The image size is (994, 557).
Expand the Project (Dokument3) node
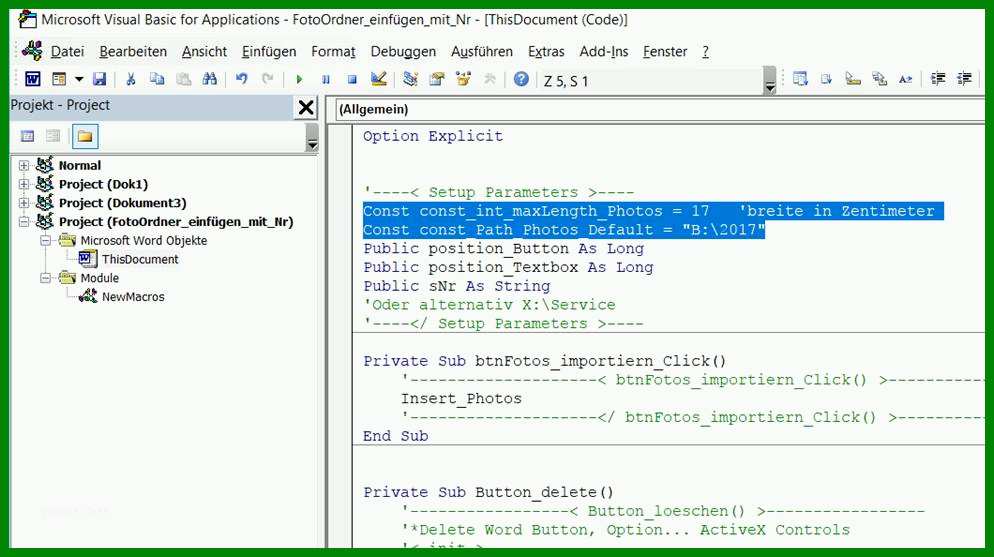23,203
